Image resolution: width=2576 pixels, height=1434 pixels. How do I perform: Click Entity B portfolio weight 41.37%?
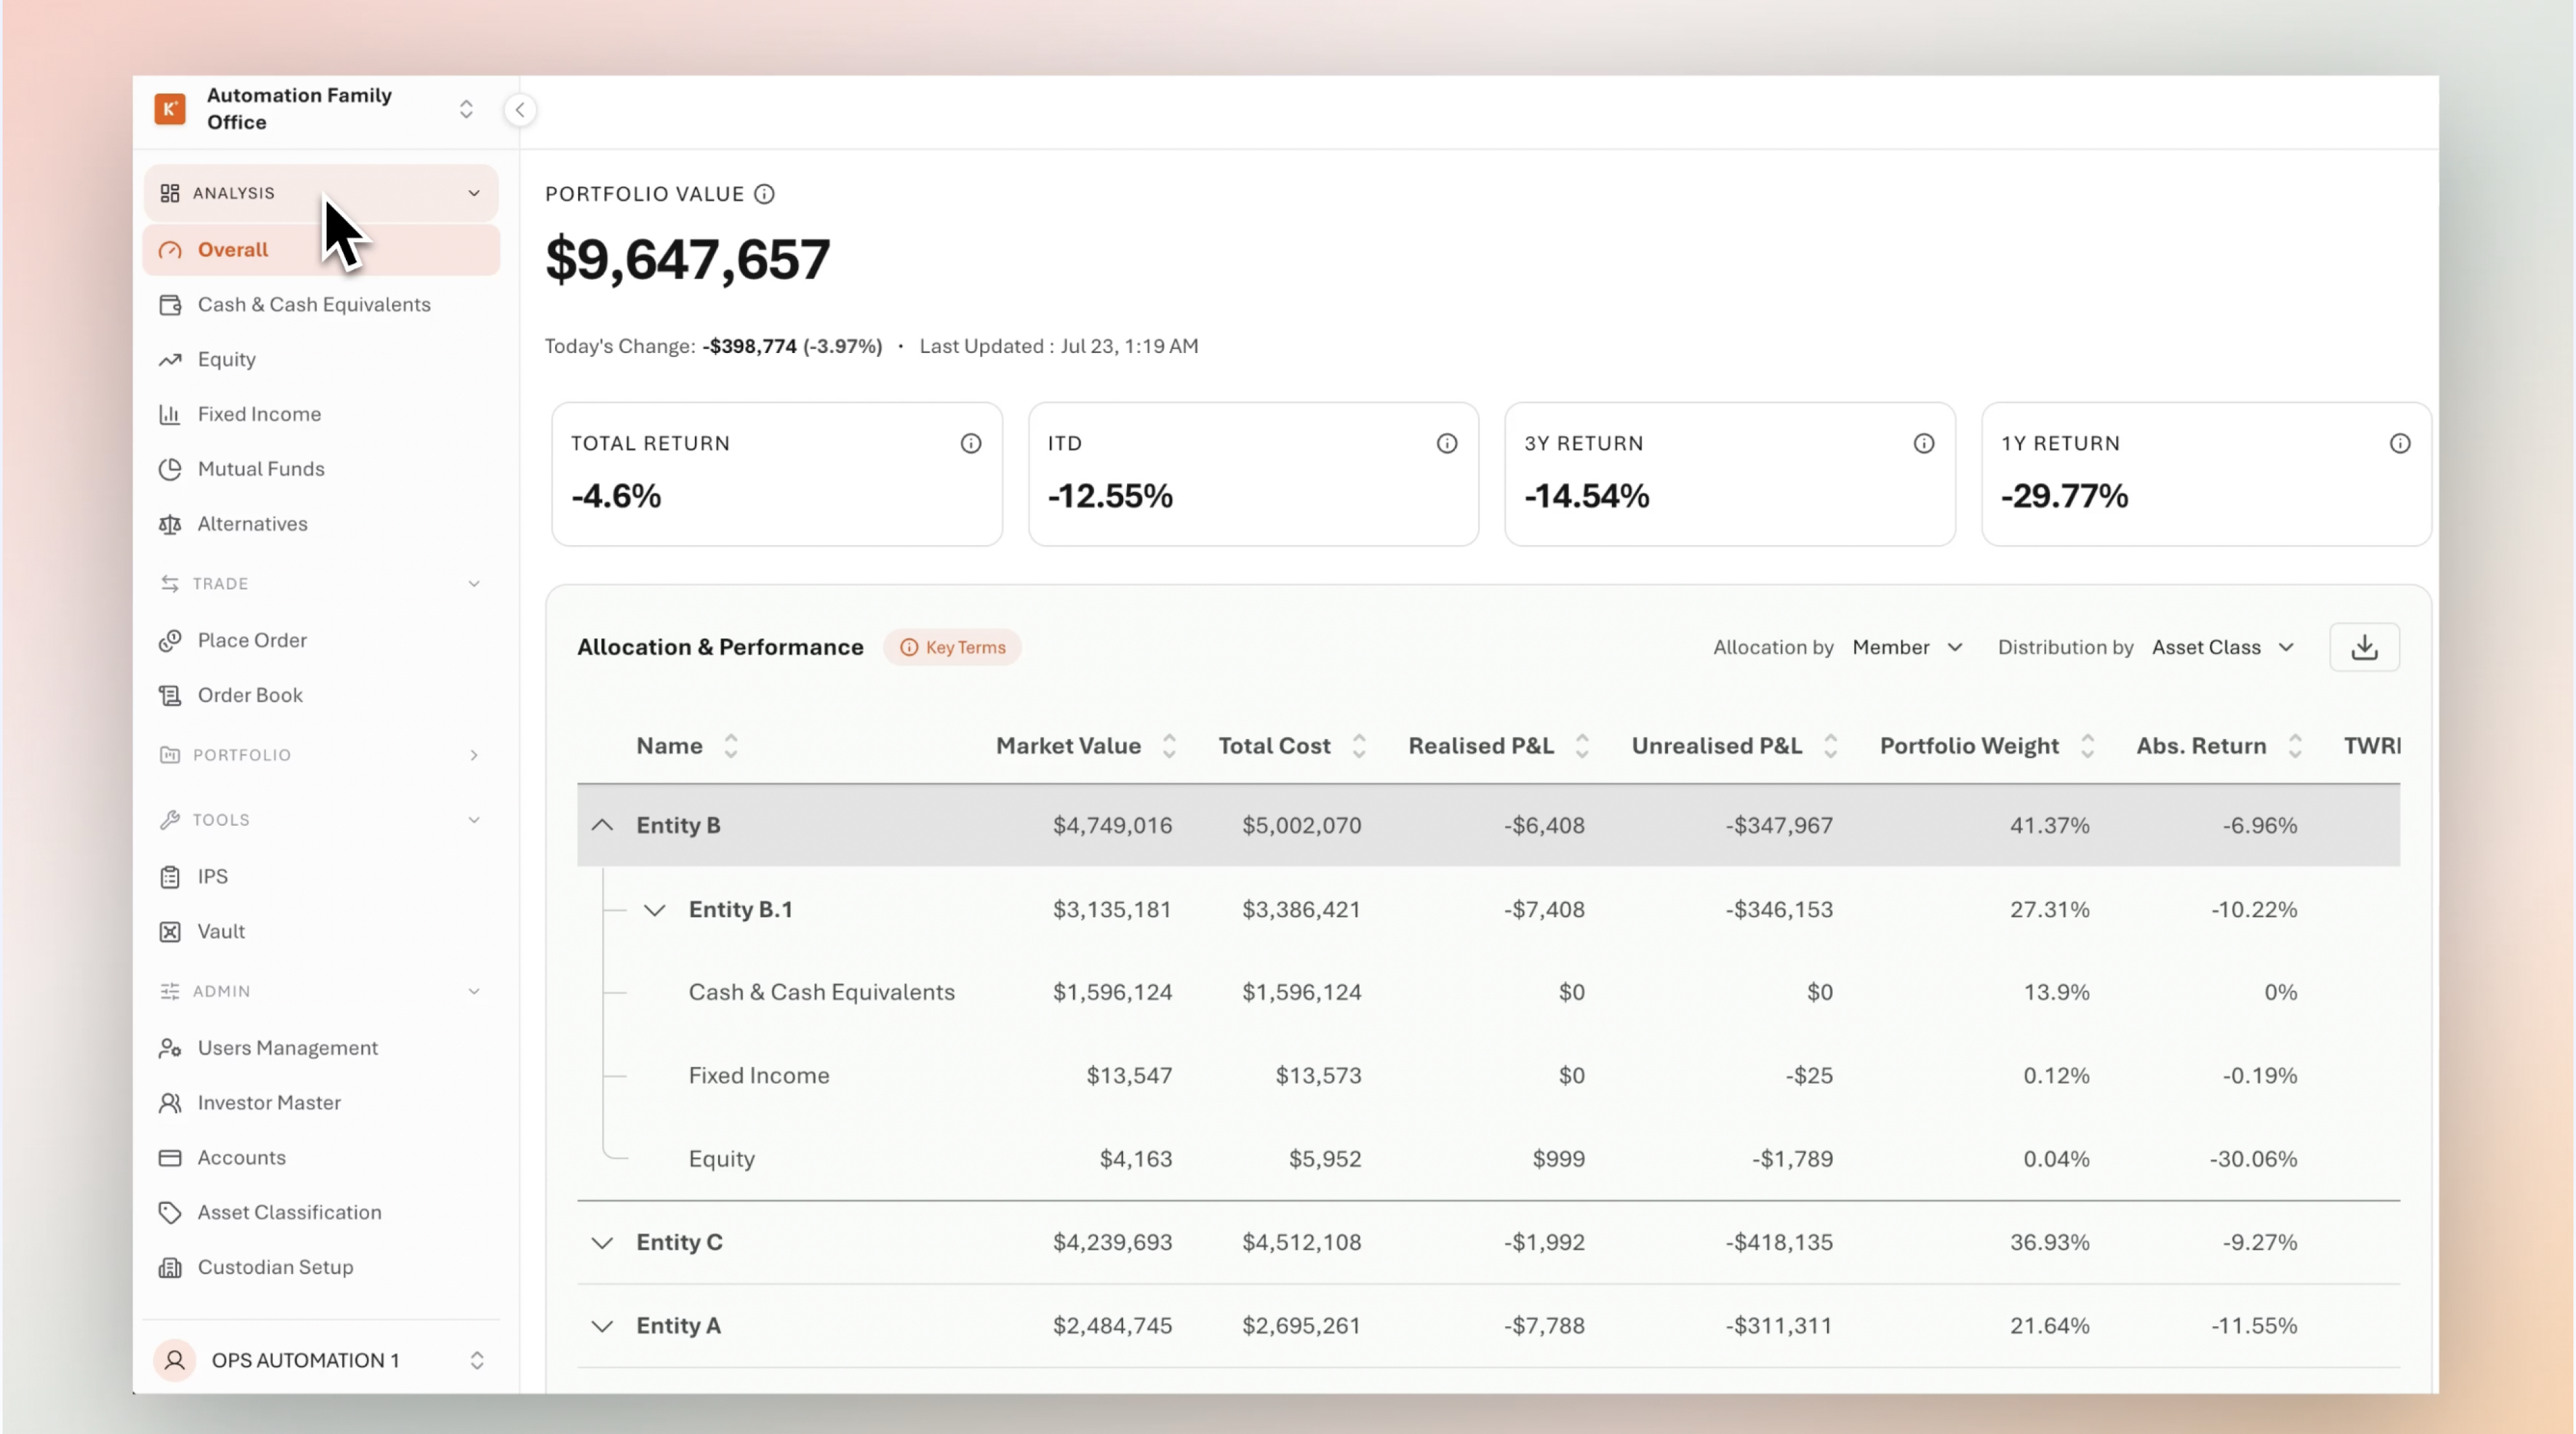(x=2050, y=826)
